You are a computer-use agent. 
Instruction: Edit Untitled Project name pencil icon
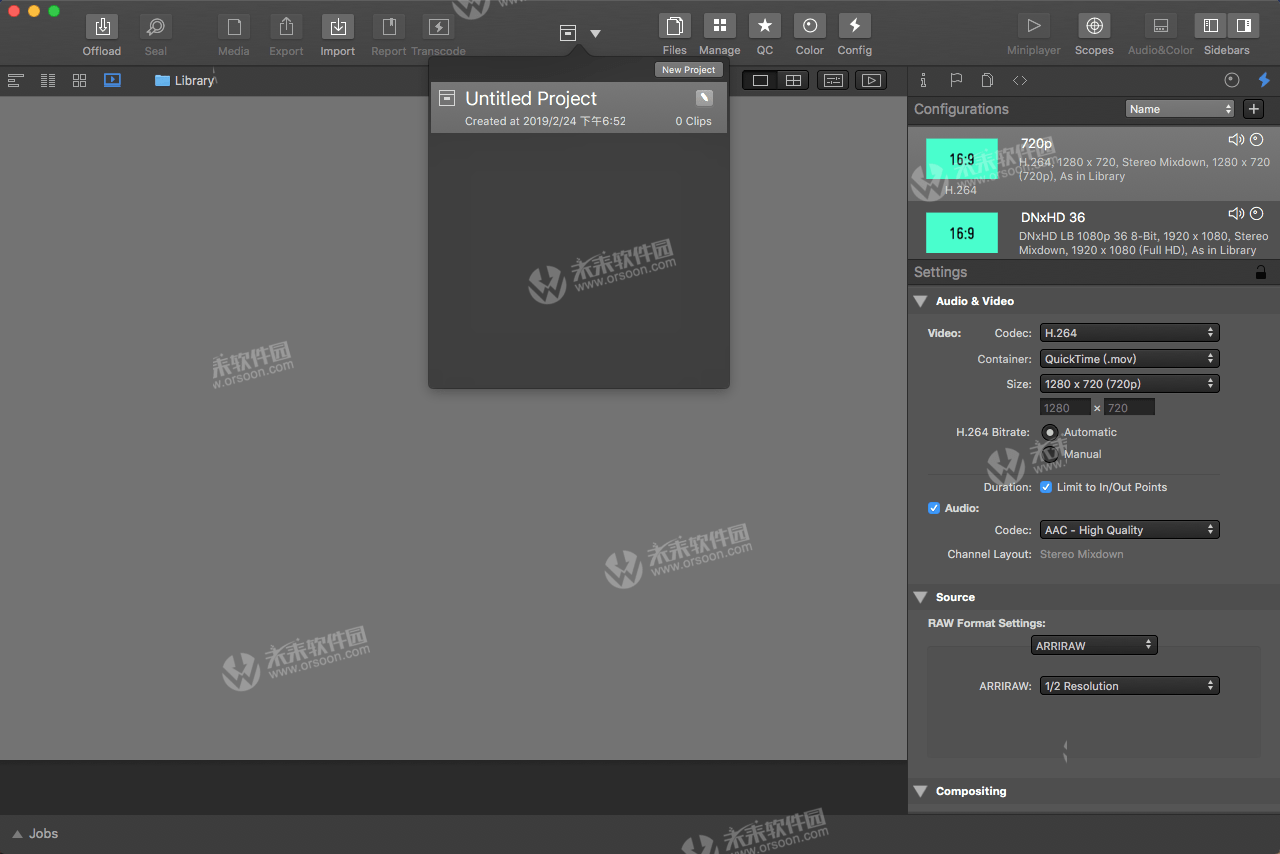[x=705, y=97]
